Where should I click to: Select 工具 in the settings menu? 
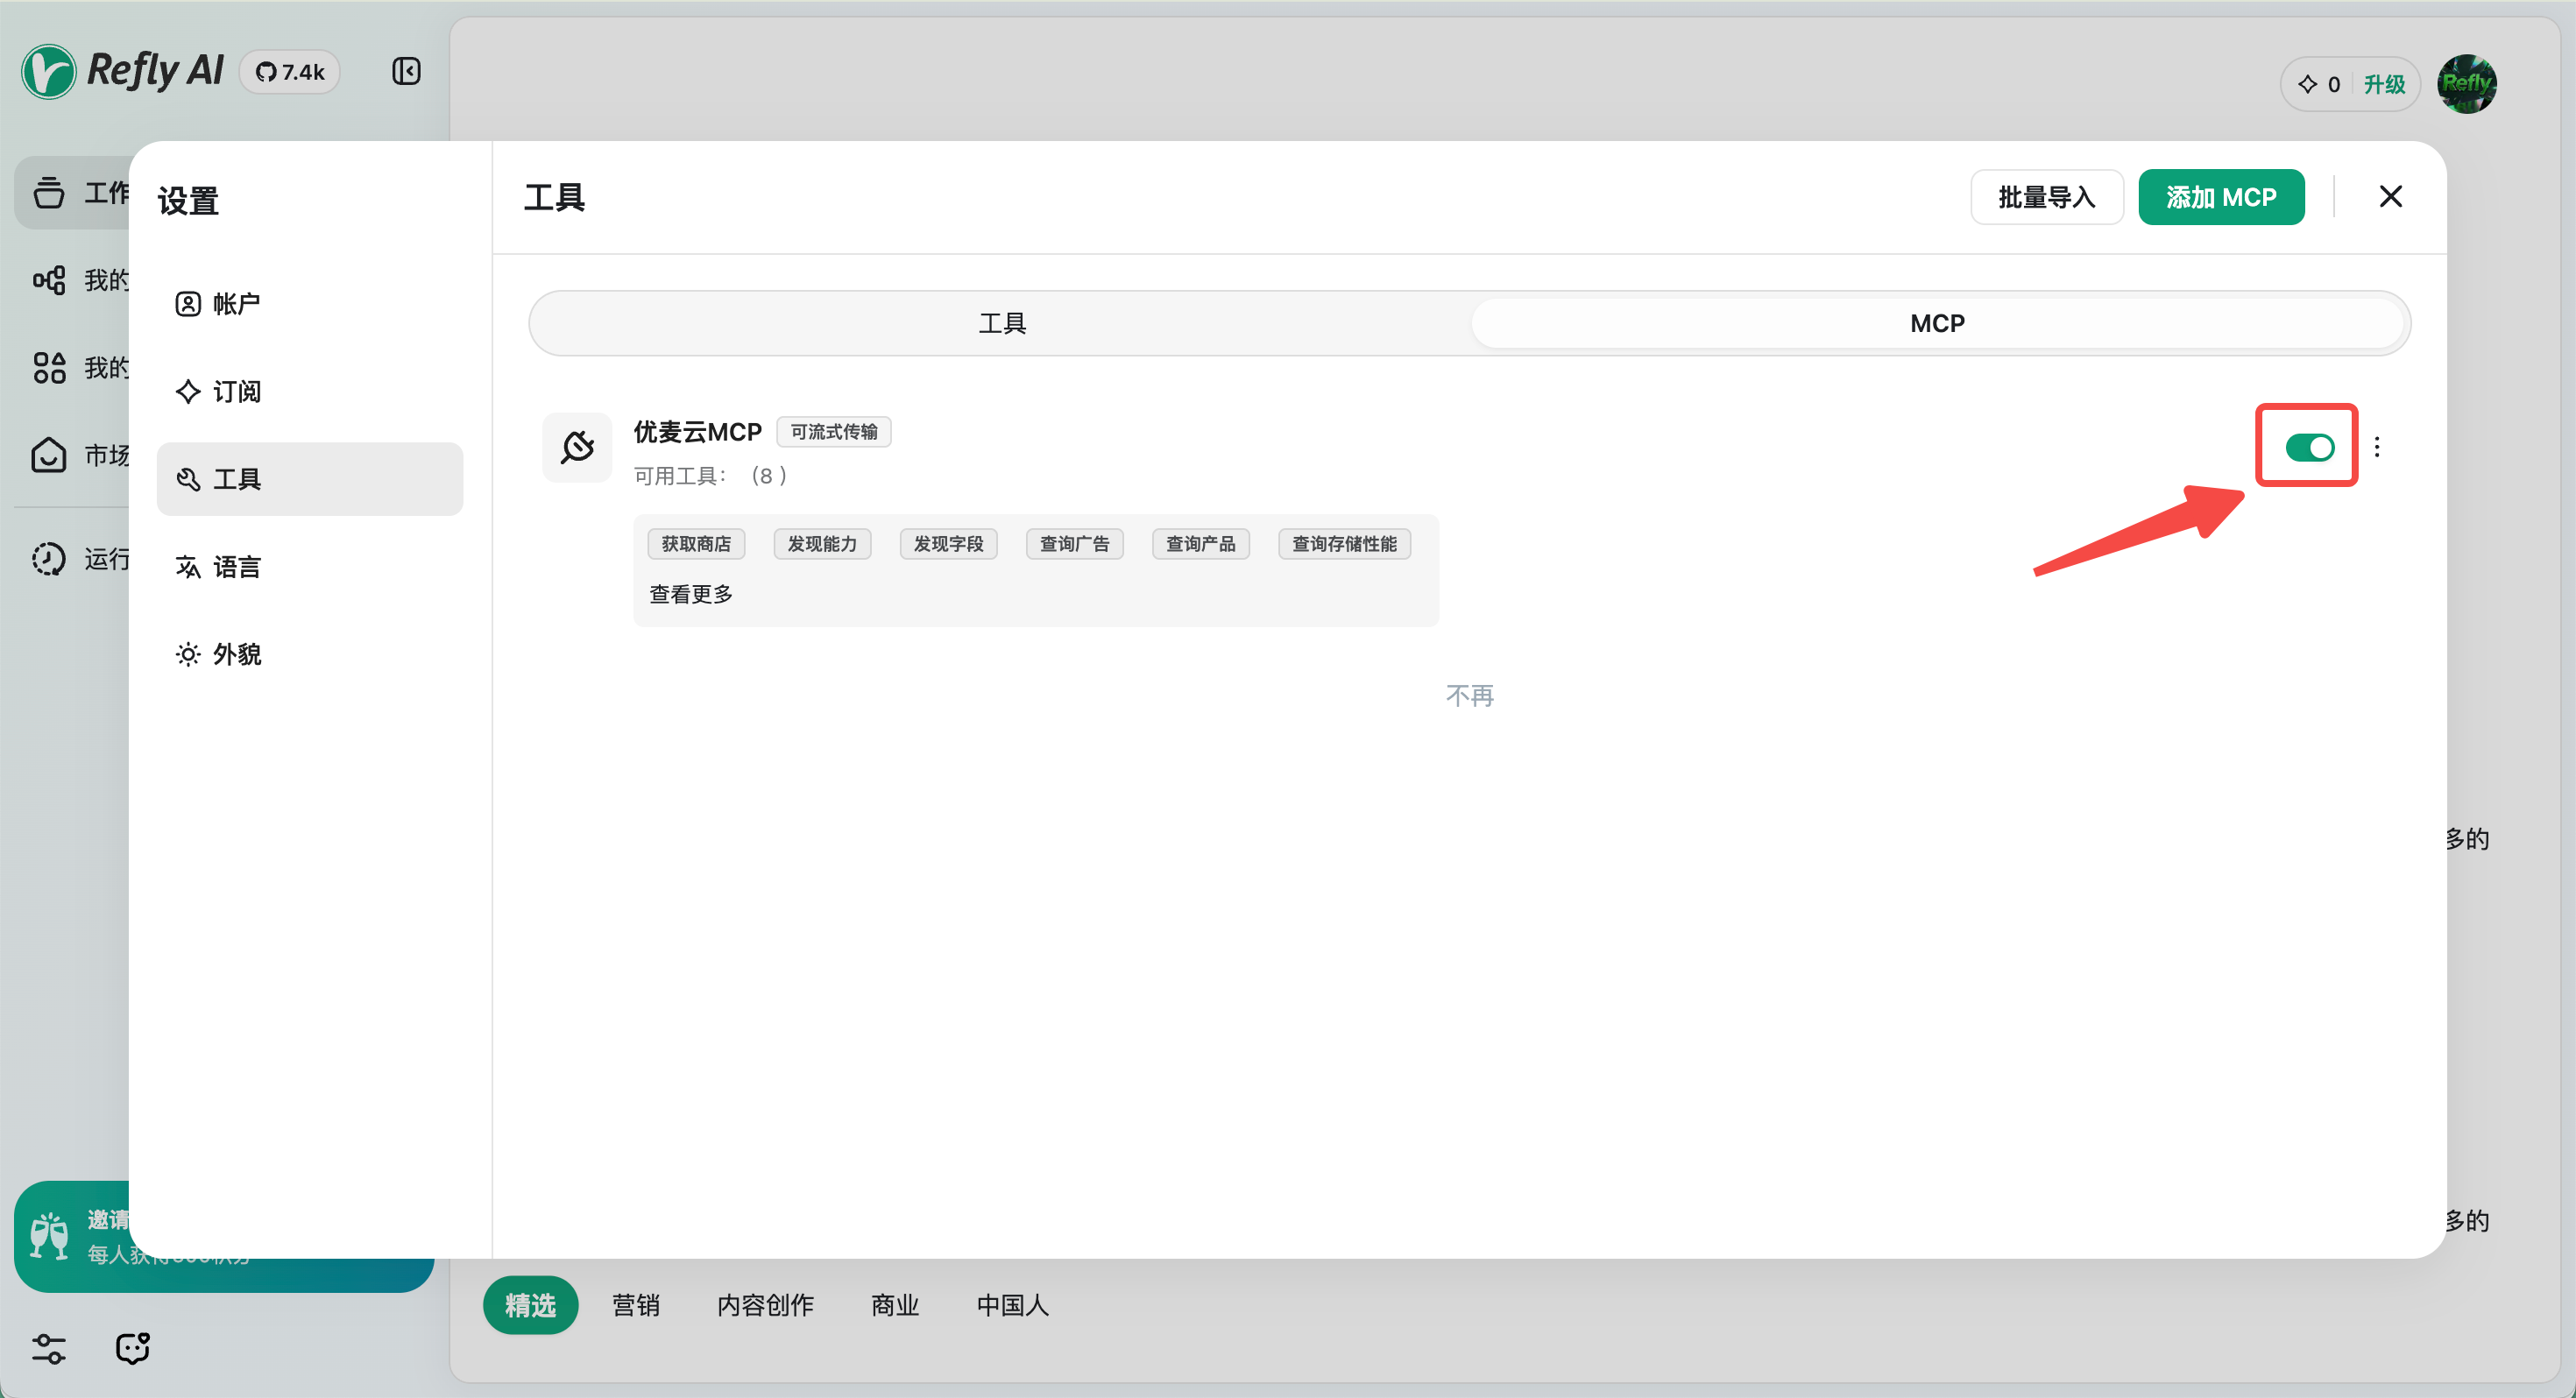tap(310, 479)
